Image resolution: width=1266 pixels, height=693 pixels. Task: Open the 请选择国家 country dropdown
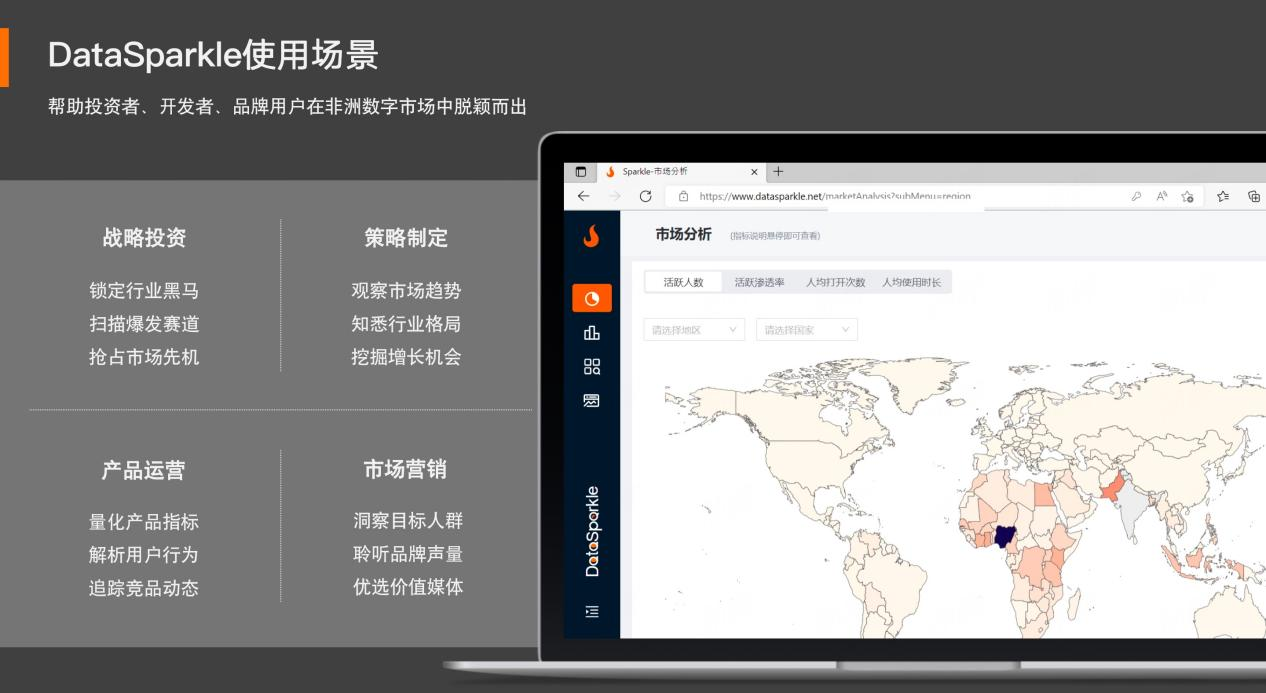point(807,328)
